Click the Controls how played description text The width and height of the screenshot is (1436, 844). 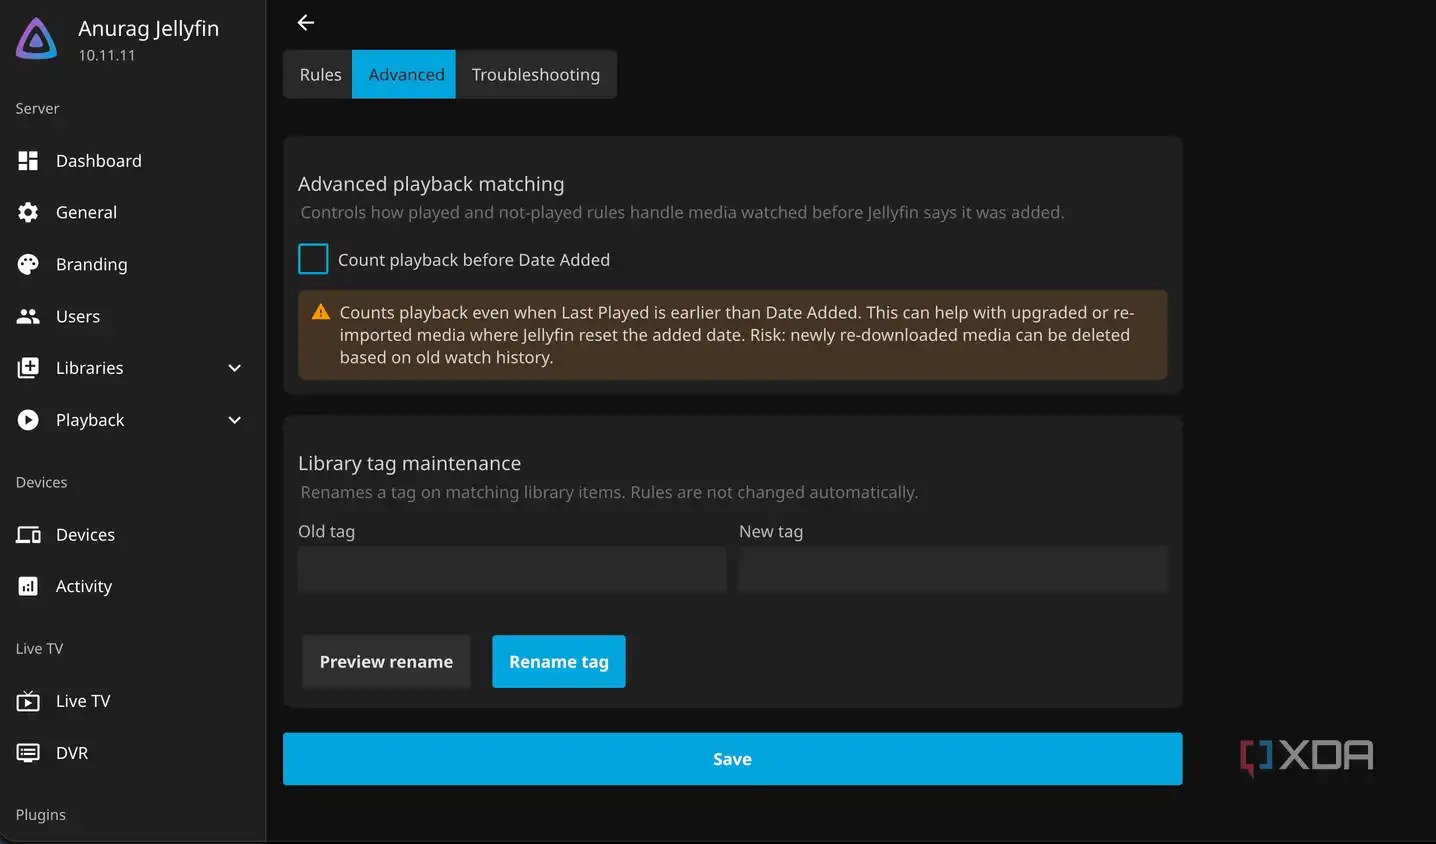coord(682,212)
